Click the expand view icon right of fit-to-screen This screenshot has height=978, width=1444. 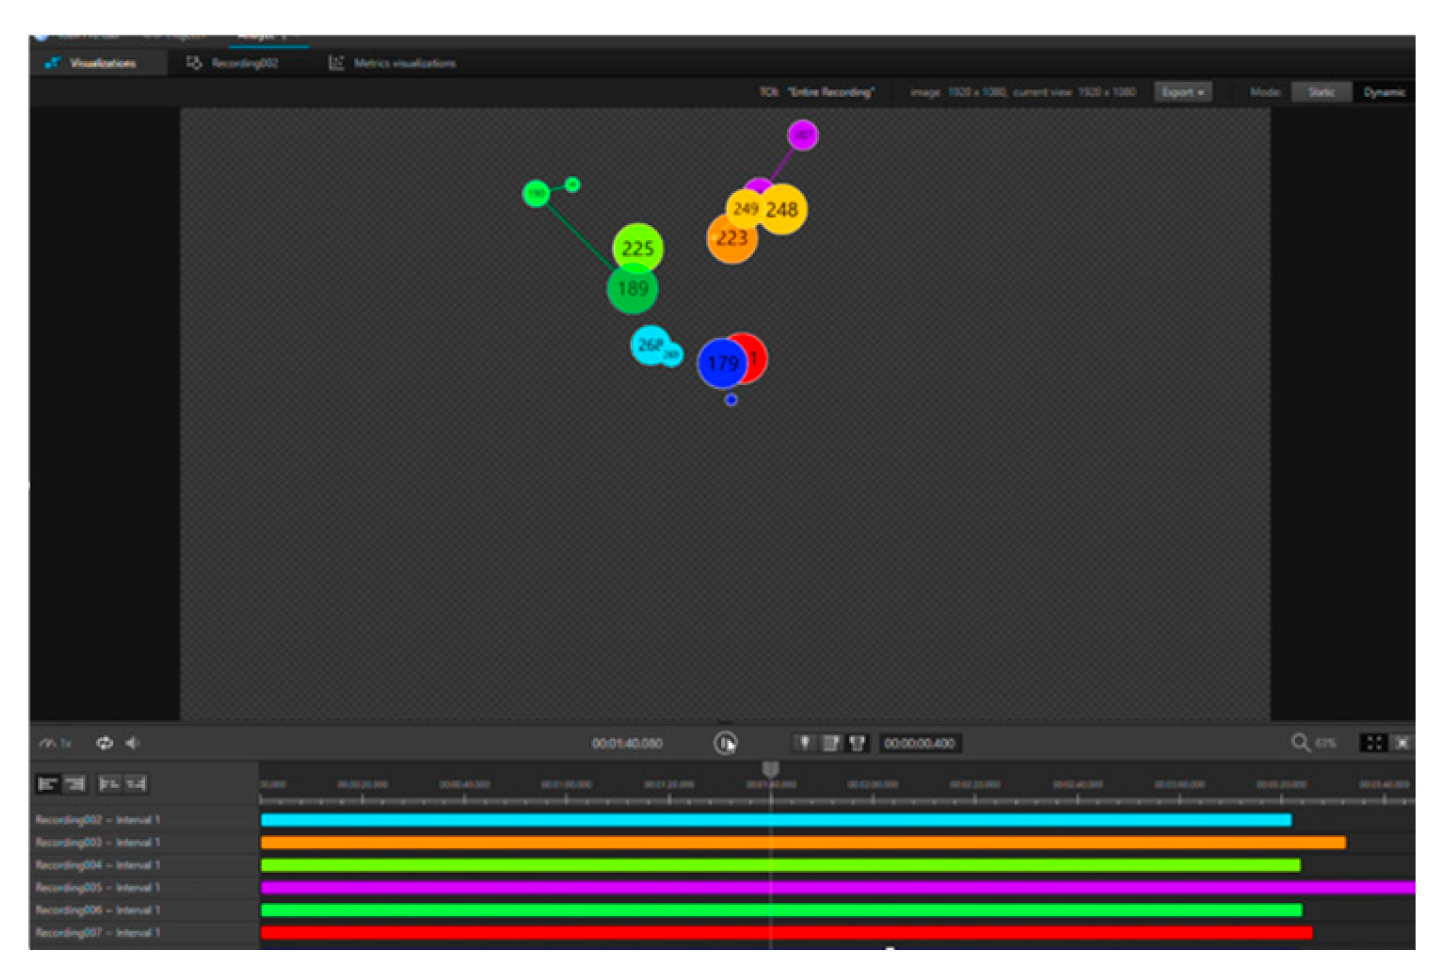[x=1402, y=742]
